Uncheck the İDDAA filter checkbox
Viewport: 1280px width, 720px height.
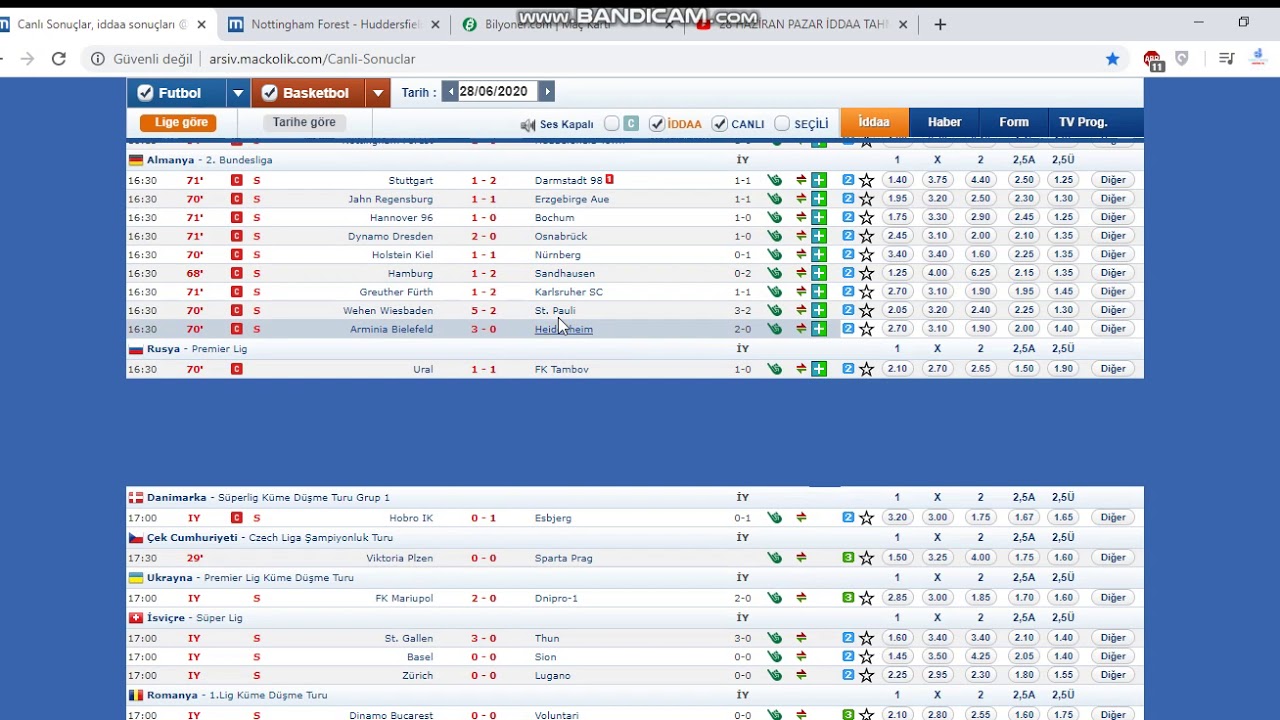click(657, 124)
